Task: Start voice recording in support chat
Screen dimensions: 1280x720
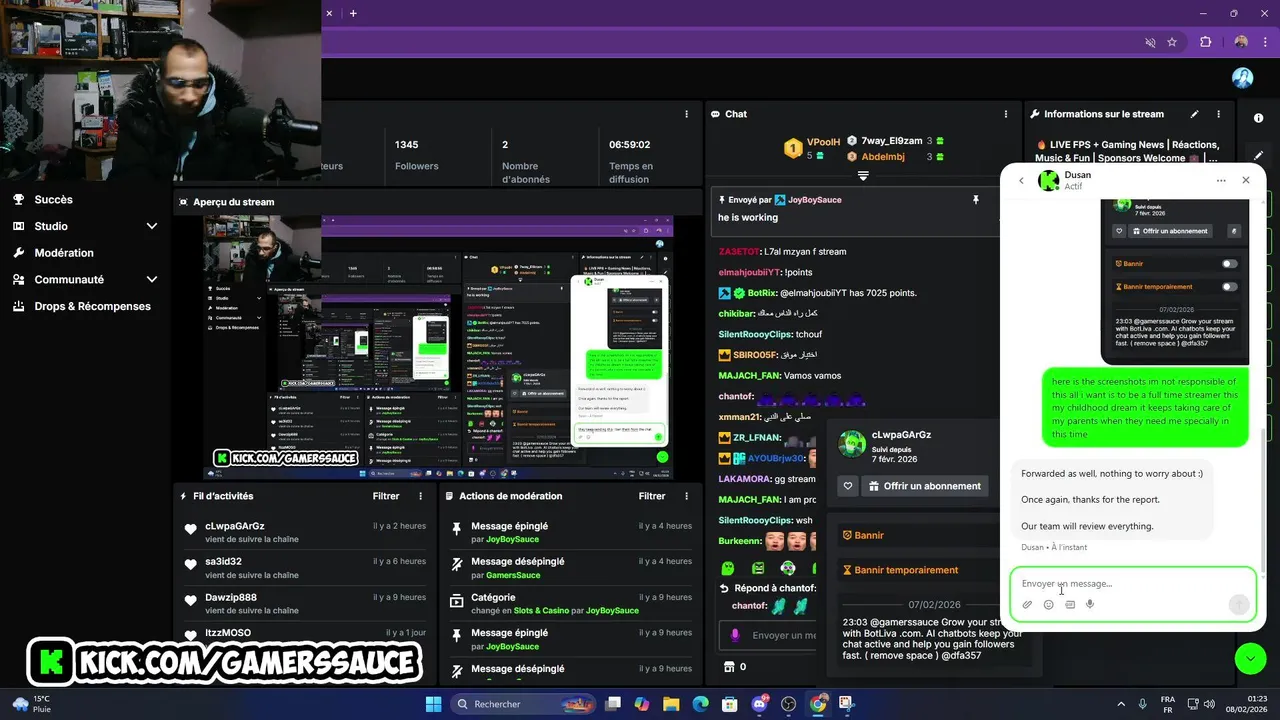Action: (1090, 604)
